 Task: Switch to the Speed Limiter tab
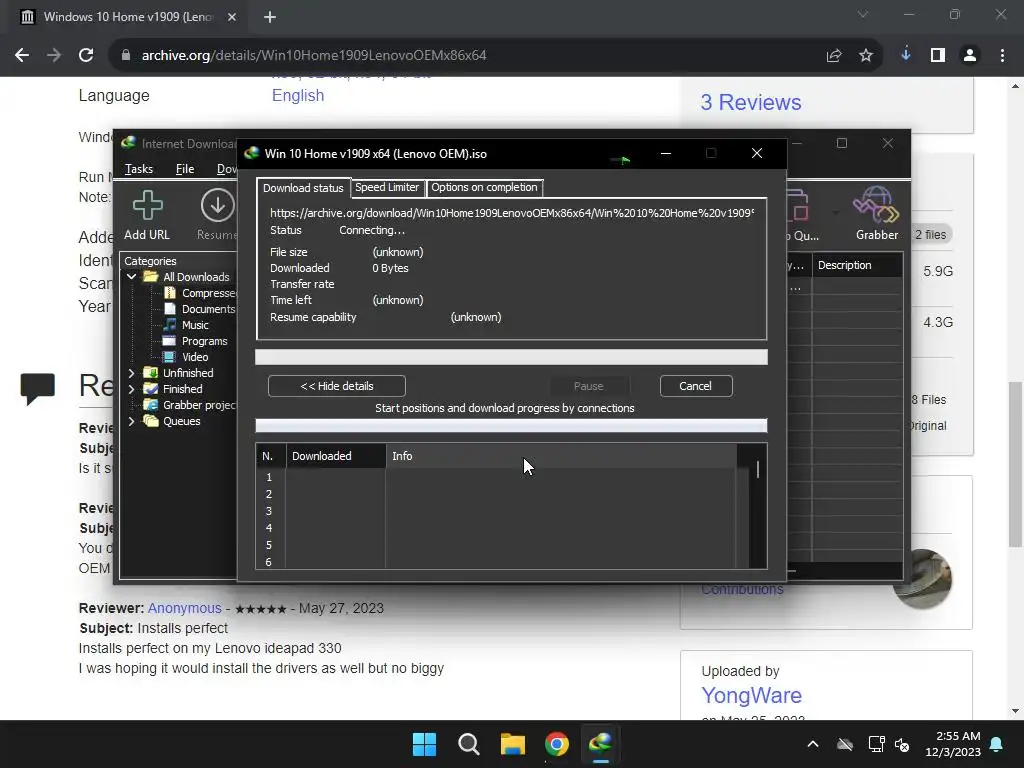[x=387, y=187]
